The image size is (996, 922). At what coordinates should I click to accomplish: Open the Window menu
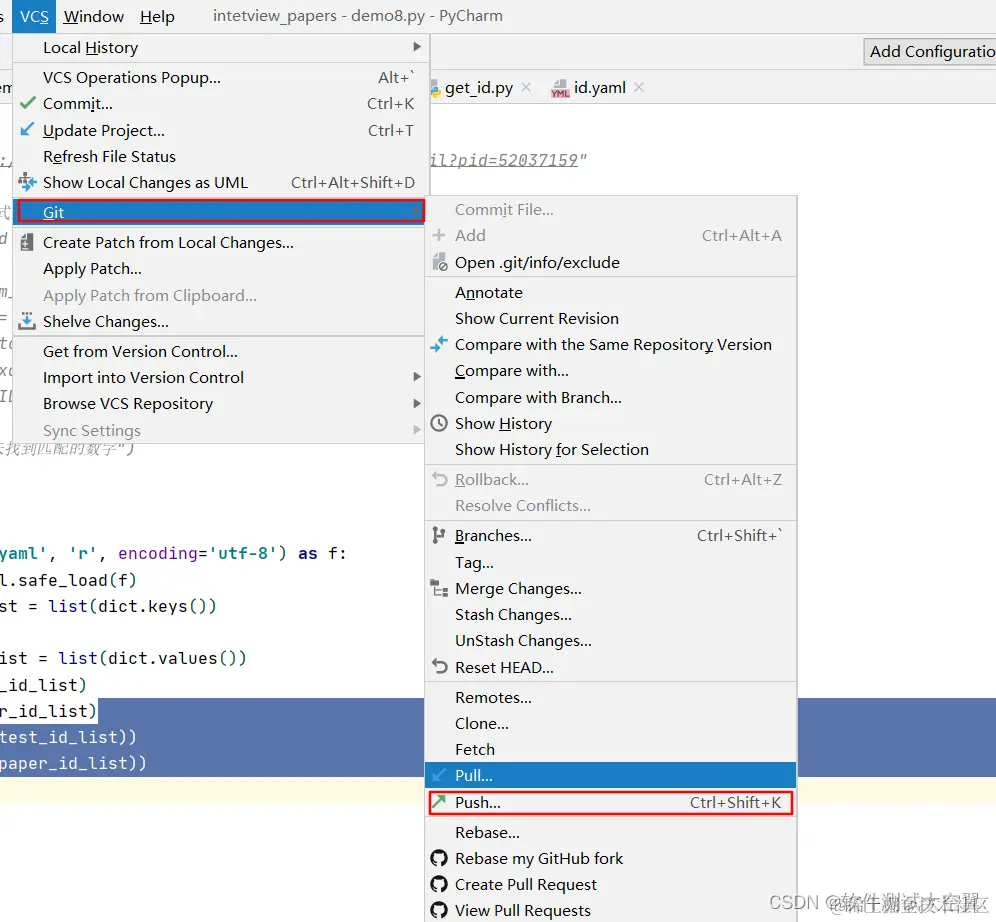pos(93,16)
